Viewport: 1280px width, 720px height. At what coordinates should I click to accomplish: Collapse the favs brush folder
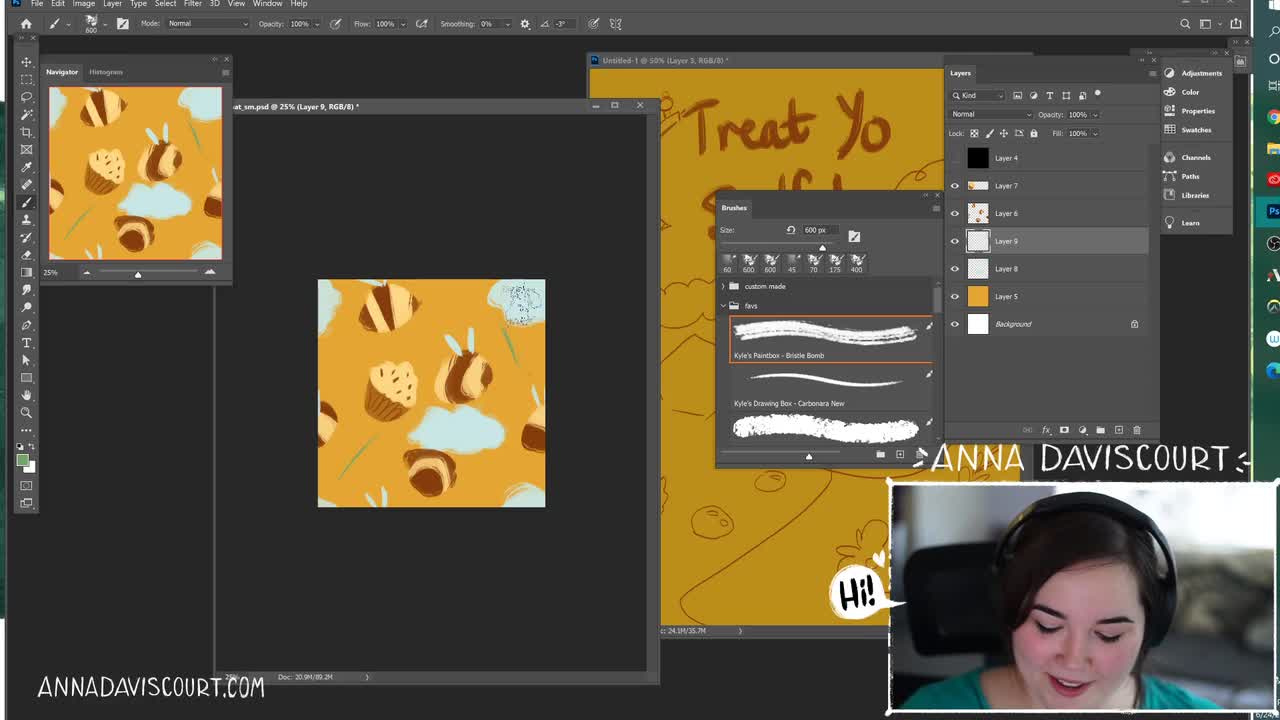pos(724,305)
